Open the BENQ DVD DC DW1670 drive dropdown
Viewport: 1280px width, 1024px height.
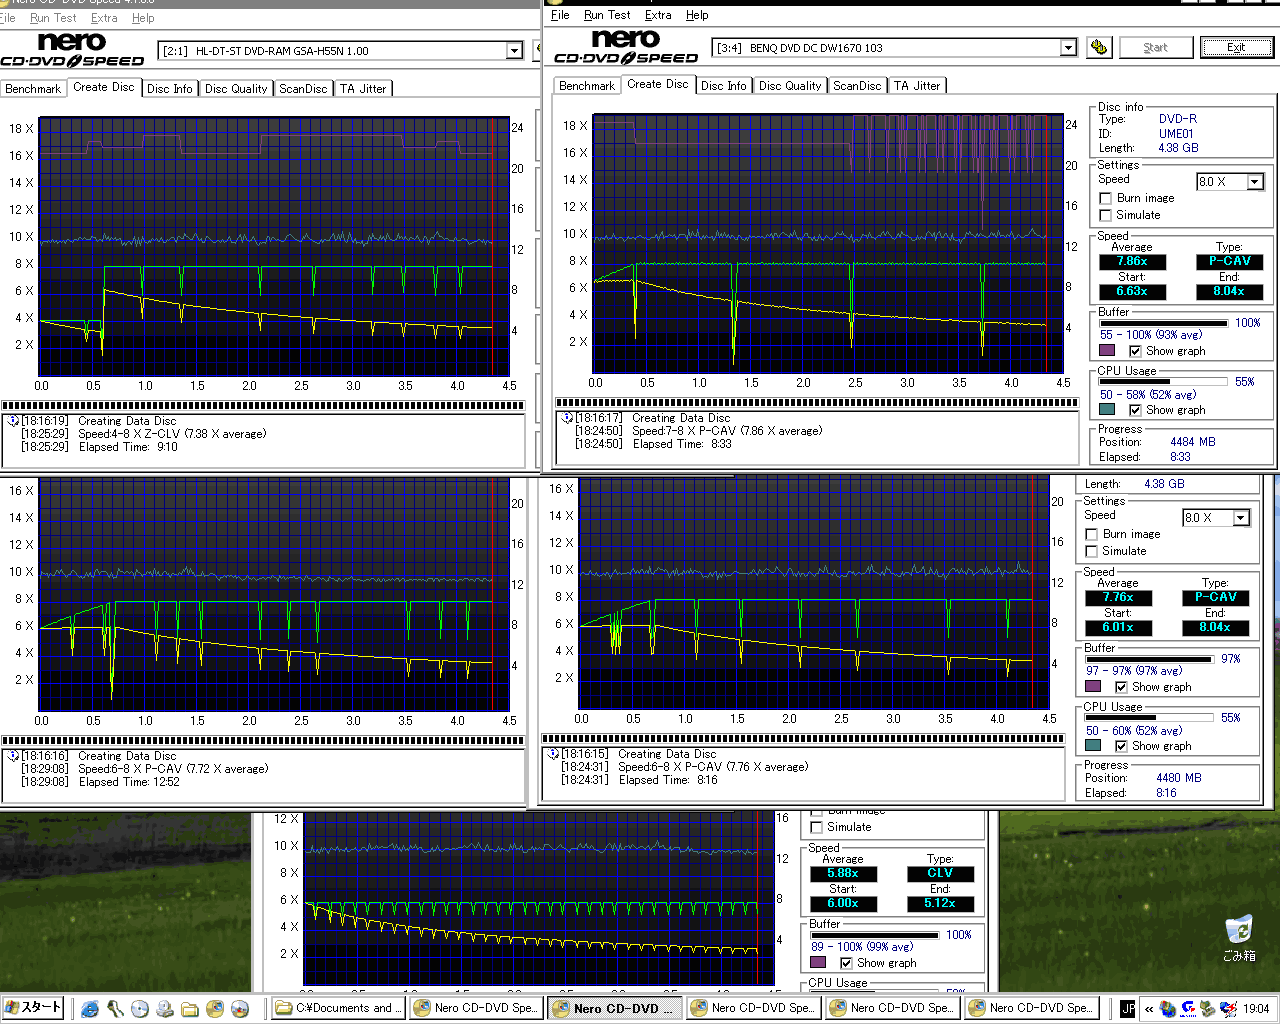click(x=1068, y=47)
